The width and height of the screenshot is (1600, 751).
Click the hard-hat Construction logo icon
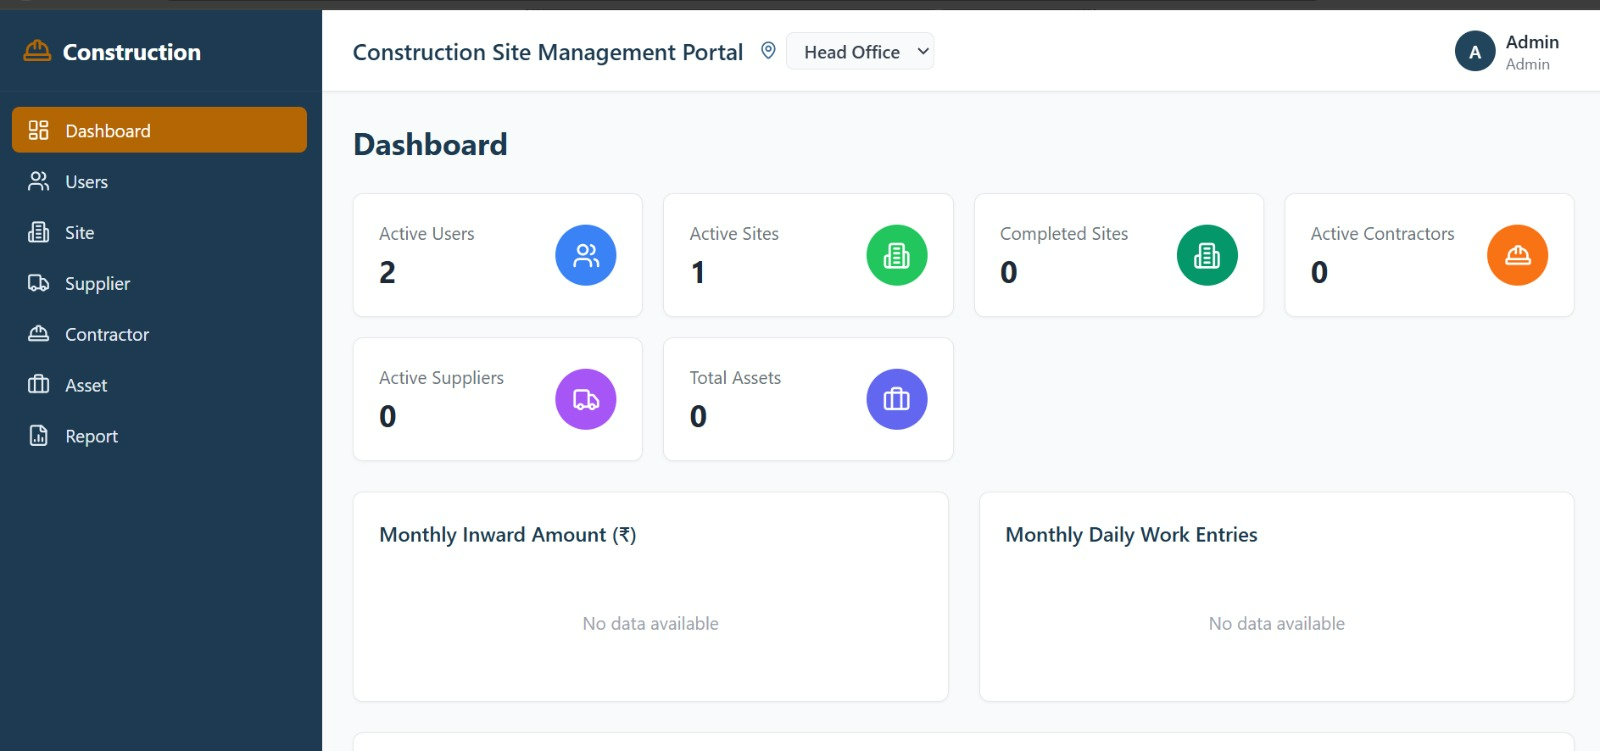tap(37, 51)
